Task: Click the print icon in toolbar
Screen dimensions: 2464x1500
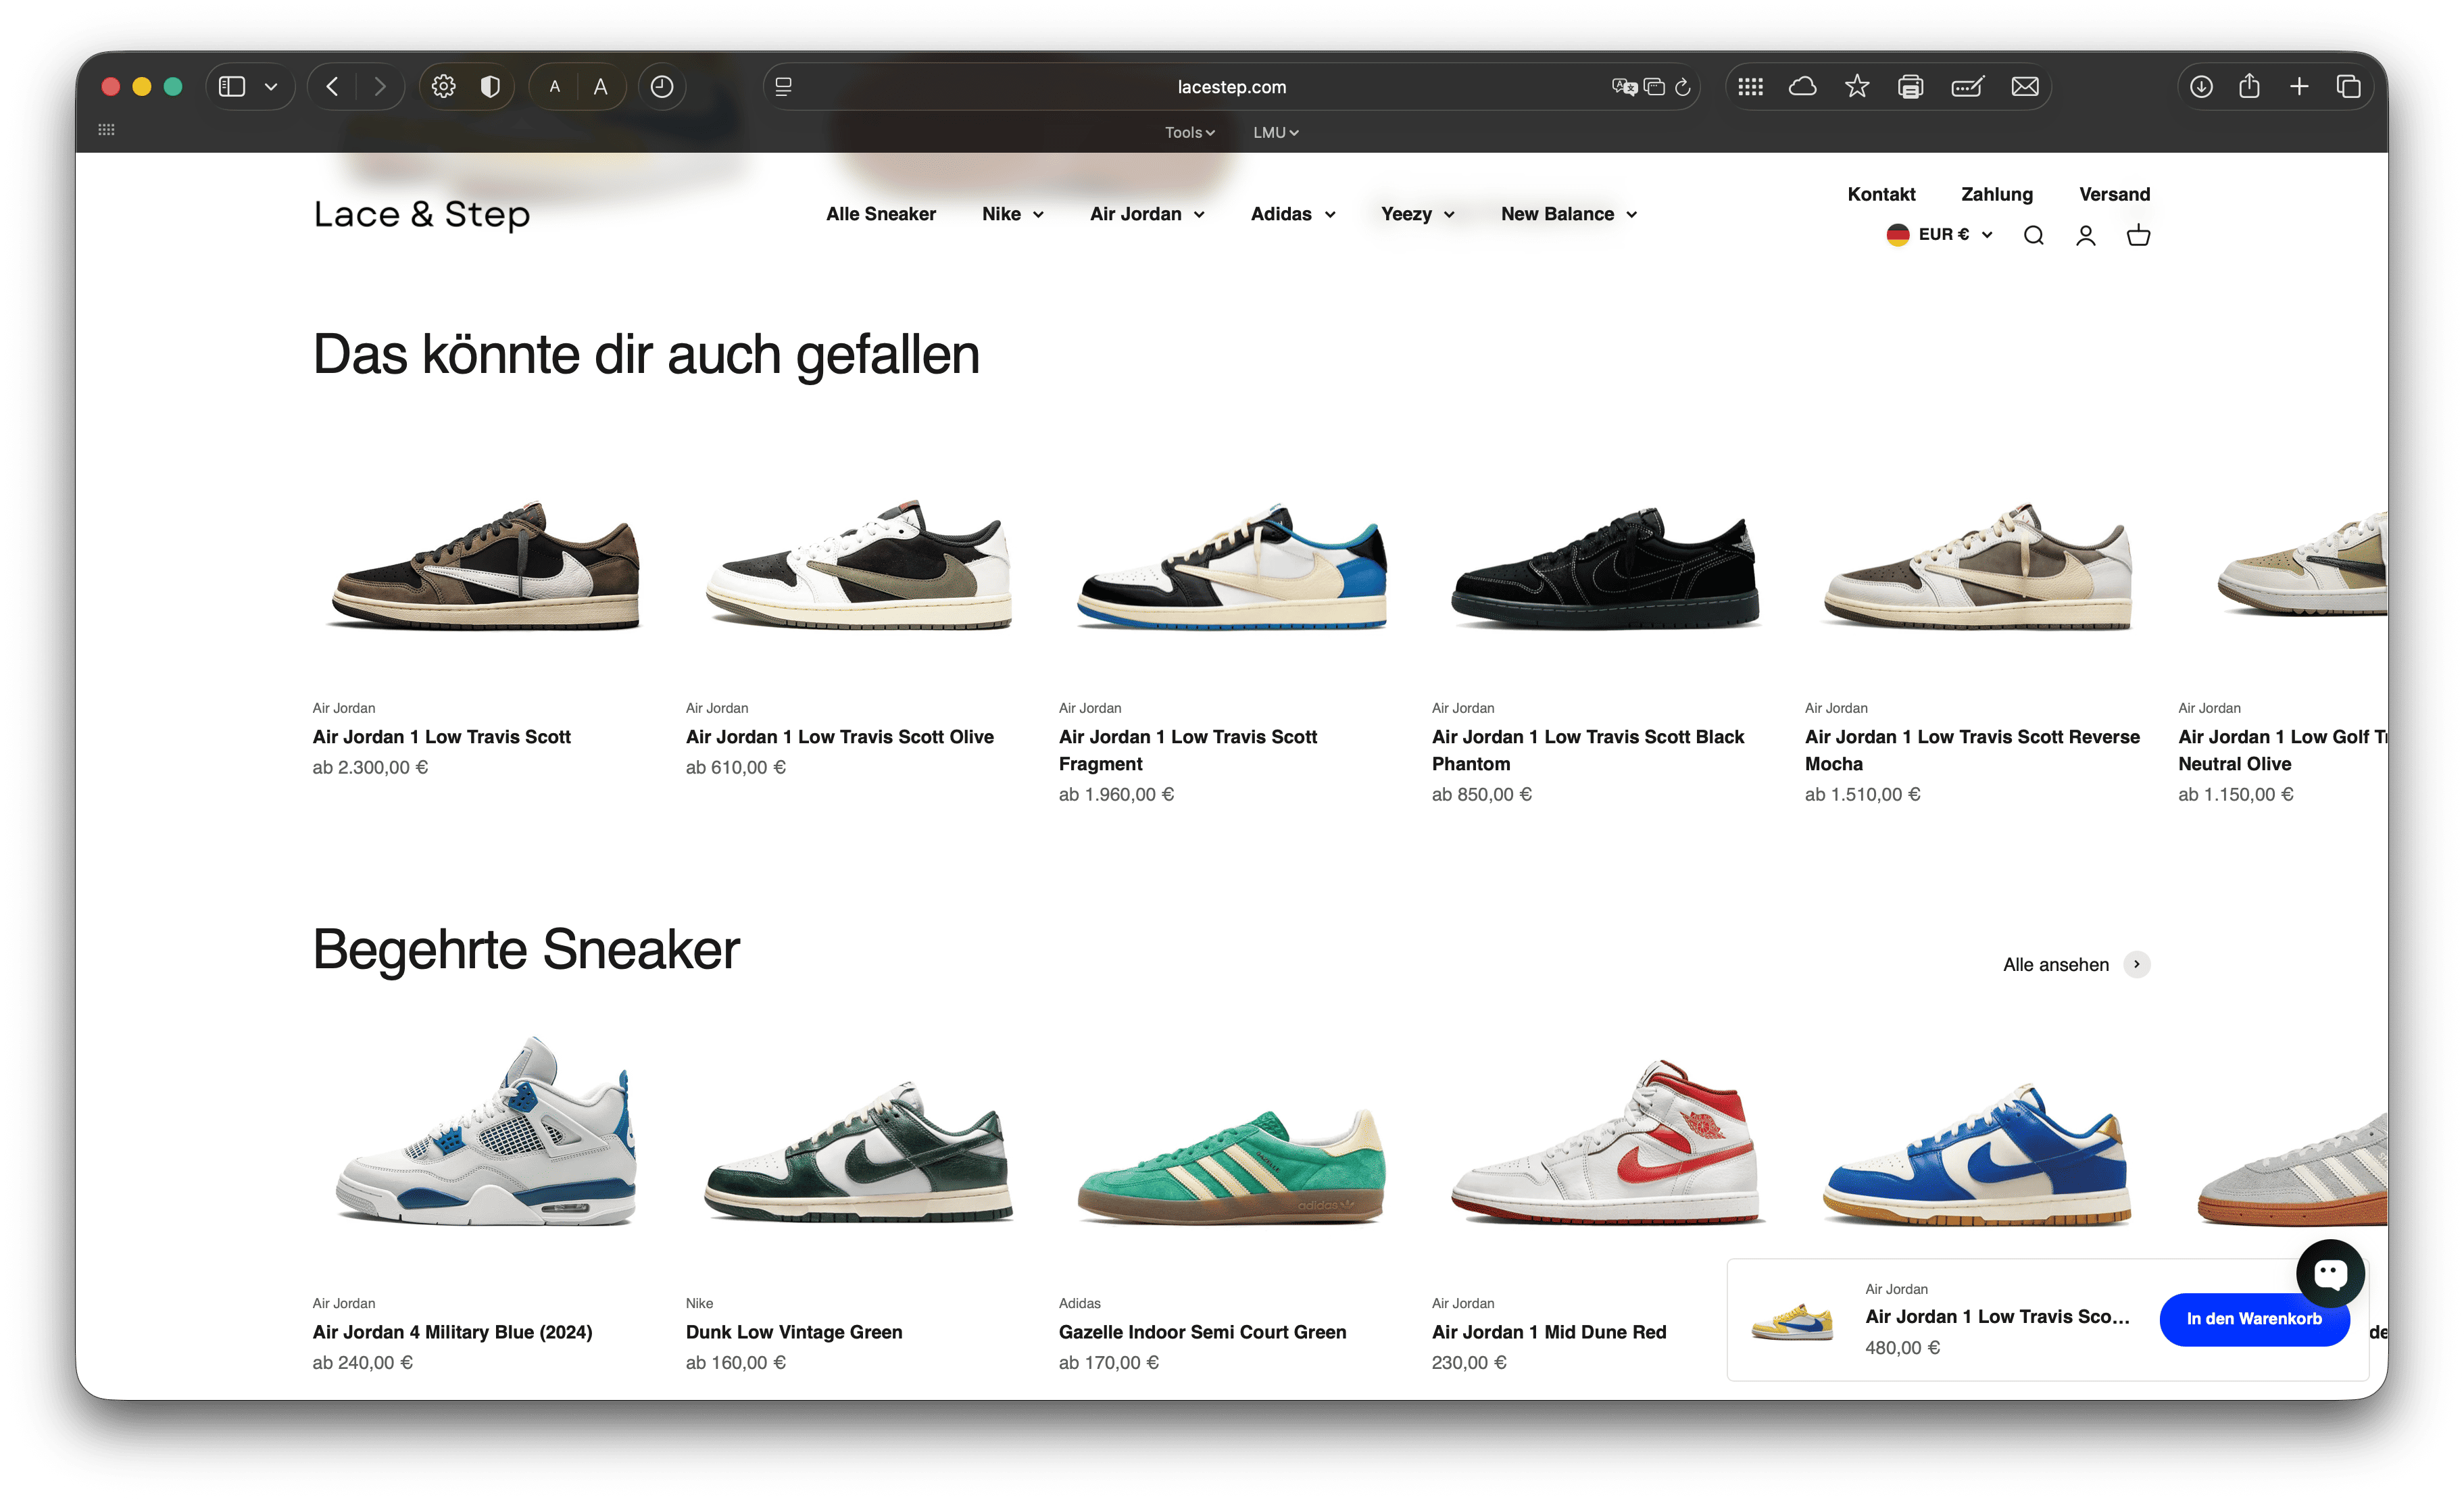Action: click(1910, 87)
